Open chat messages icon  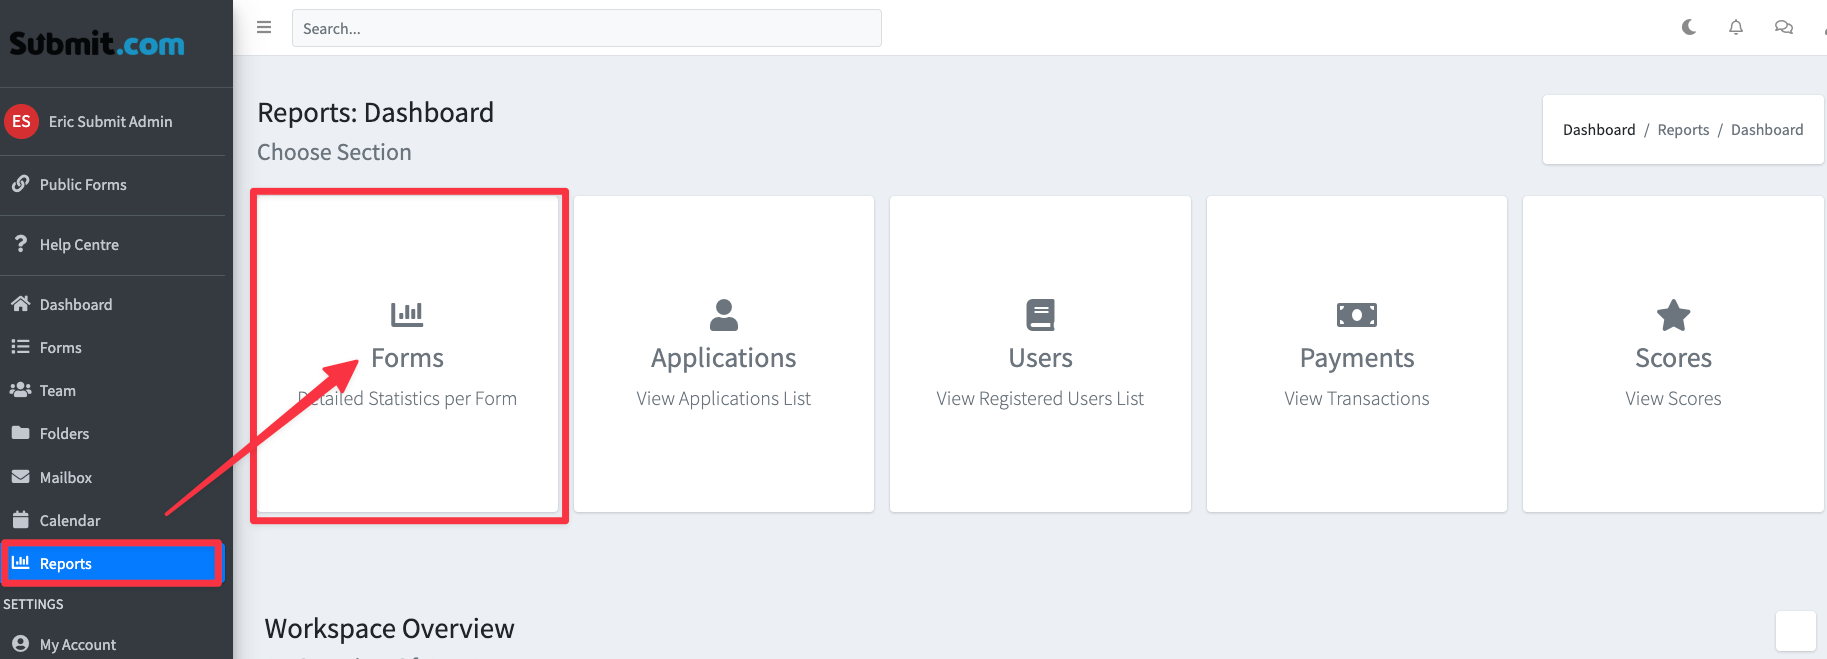pyautogui.click(x=1783, y=27)
